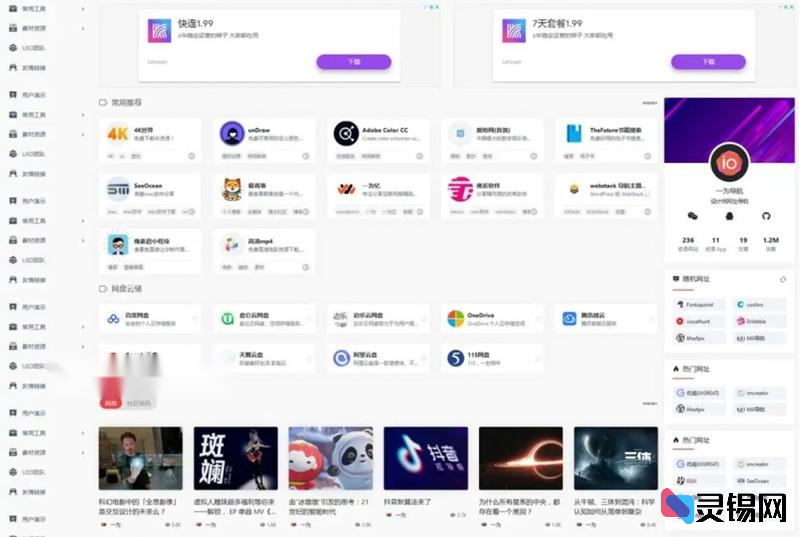Image resolution: width=800 pixels, height=537 pixels.
Task: Open the Adobe Color CC logo
Action: coord(346,134)
